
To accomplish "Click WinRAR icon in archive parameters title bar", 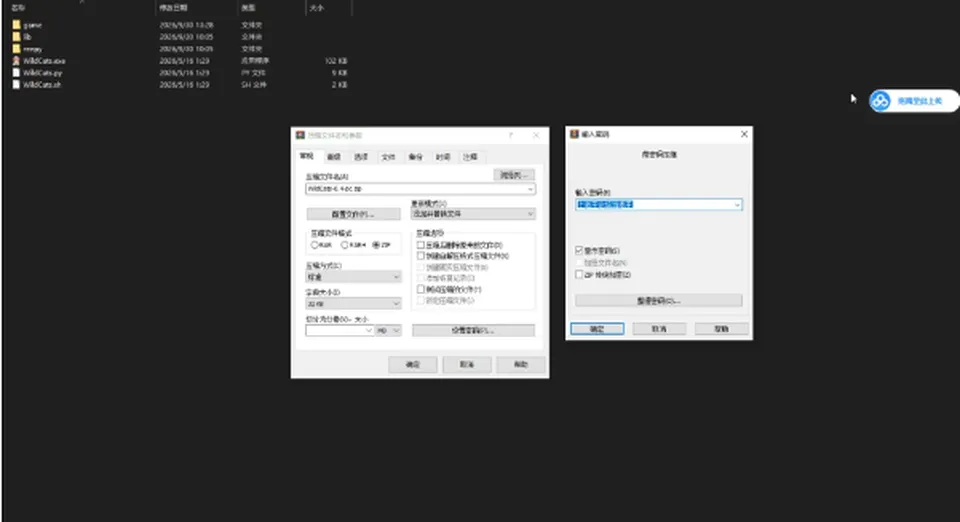I will pyautogui.click(x=300, y=135).
